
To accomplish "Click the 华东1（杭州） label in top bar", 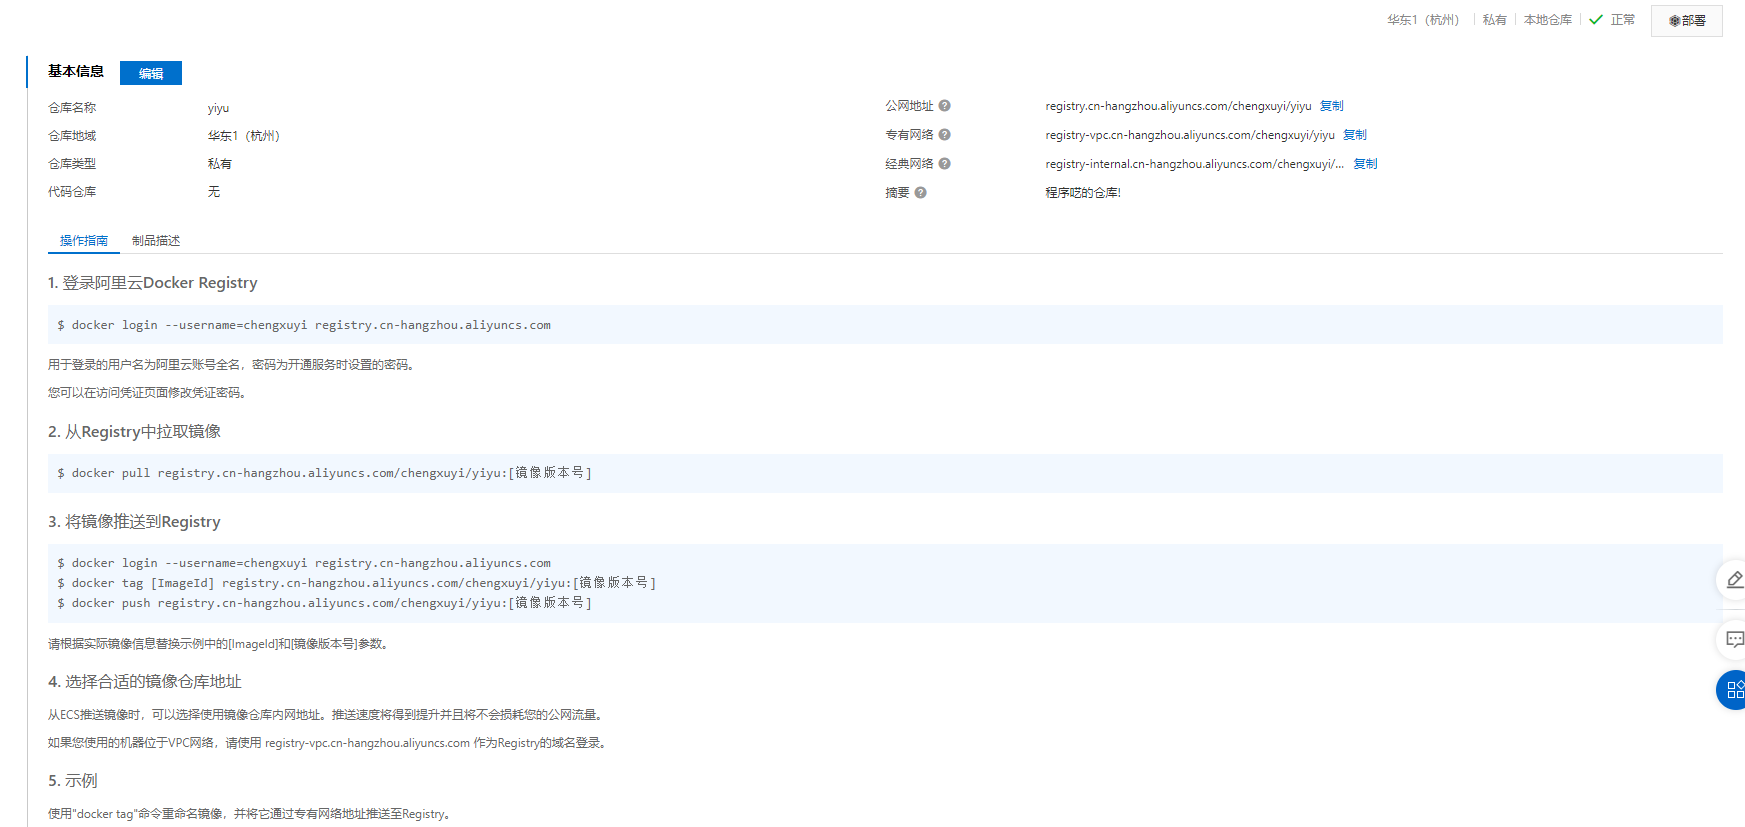I will 1423,20.
